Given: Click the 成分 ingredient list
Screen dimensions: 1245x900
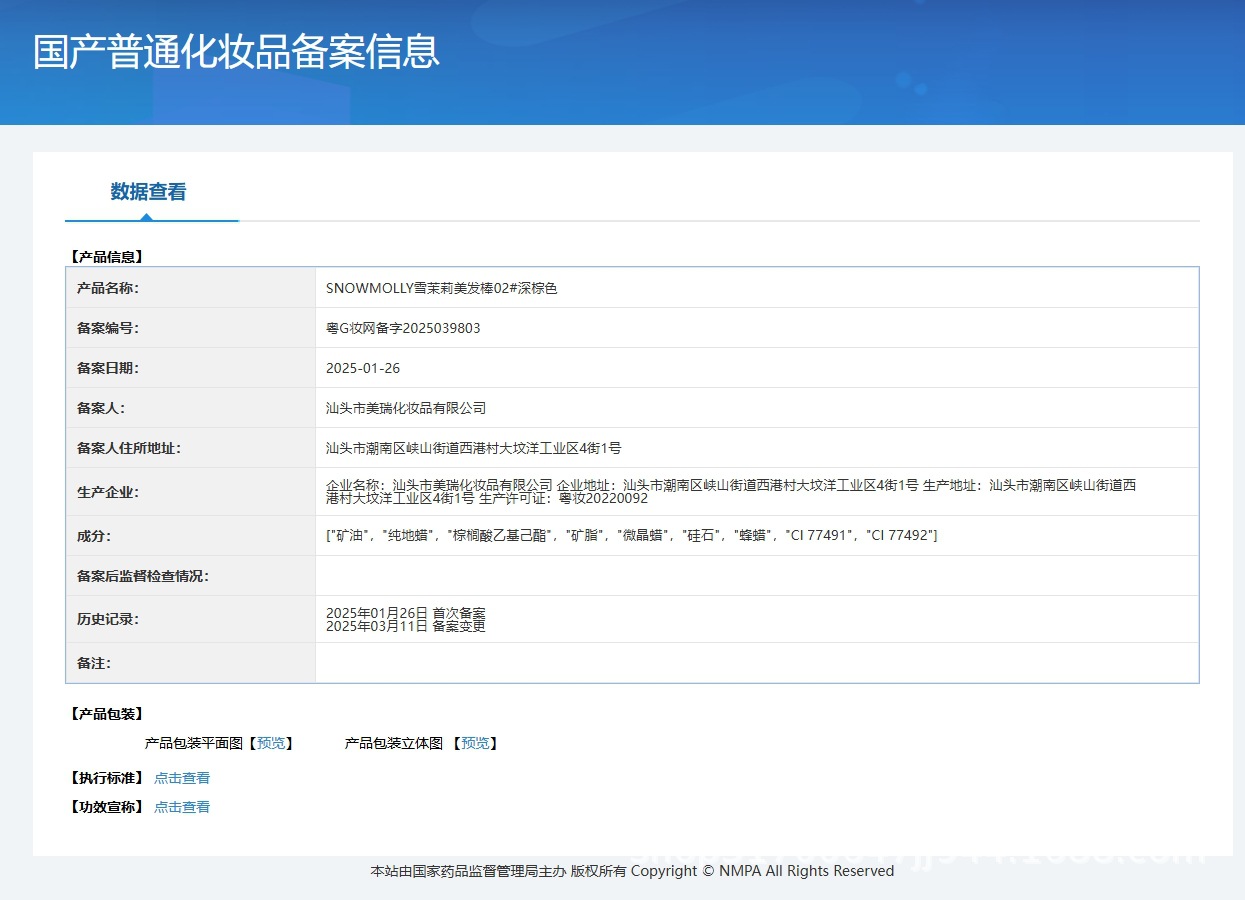Looking at the screenshot, I should pyautogui.click(x=631, y=536).
